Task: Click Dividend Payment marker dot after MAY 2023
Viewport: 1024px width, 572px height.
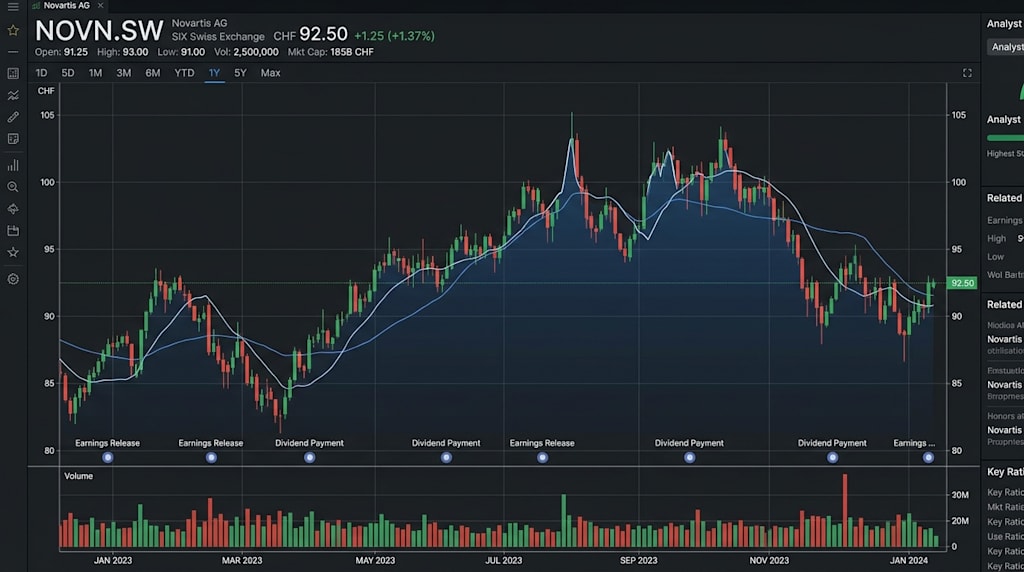Action: pyautogui.click(x=446, y=458)
